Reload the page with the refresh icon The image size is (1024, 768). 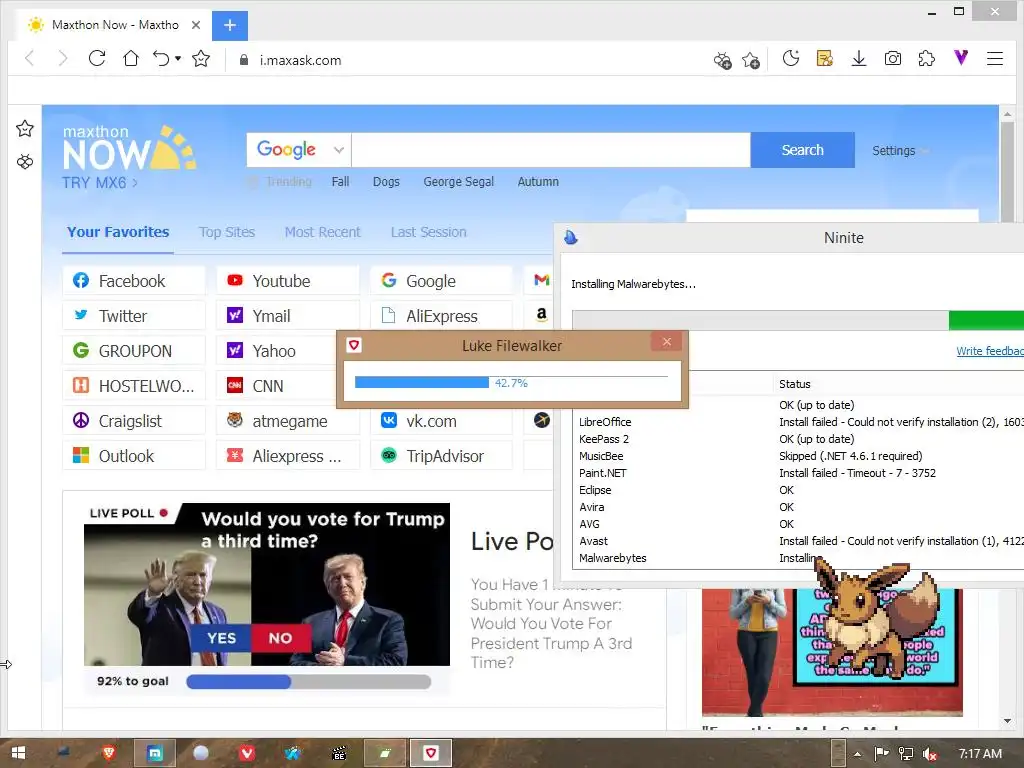97,59
